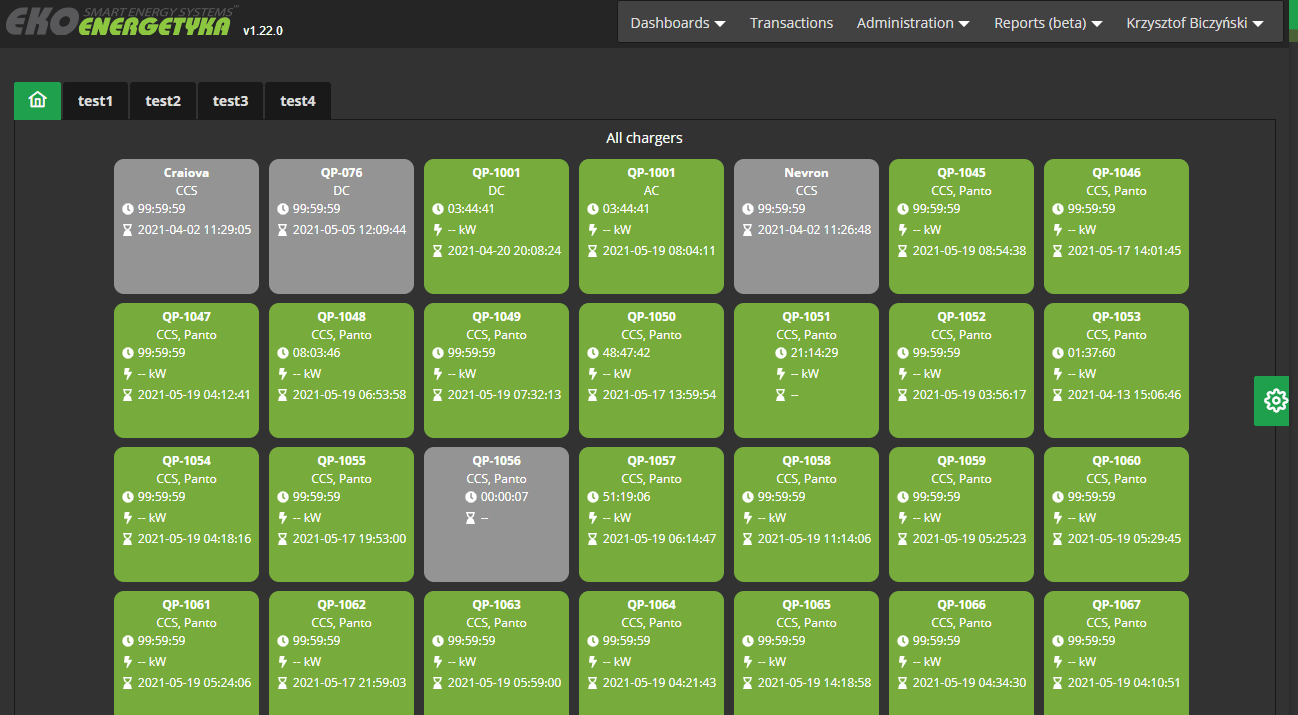Select the test3 tab
This screenshot has height=715, width=1298.
[230, 101]
